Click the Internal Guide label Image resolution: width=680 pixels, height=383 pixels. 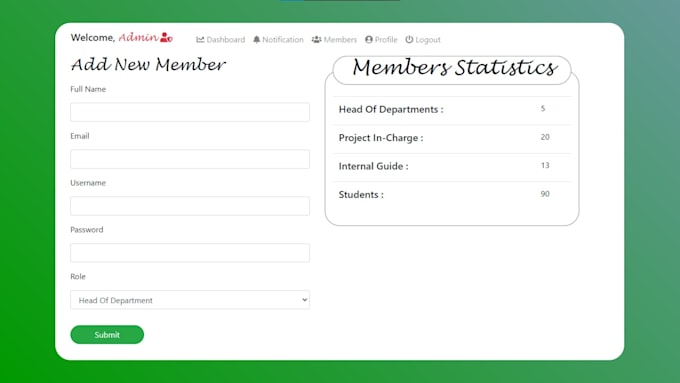click(373, 166)
